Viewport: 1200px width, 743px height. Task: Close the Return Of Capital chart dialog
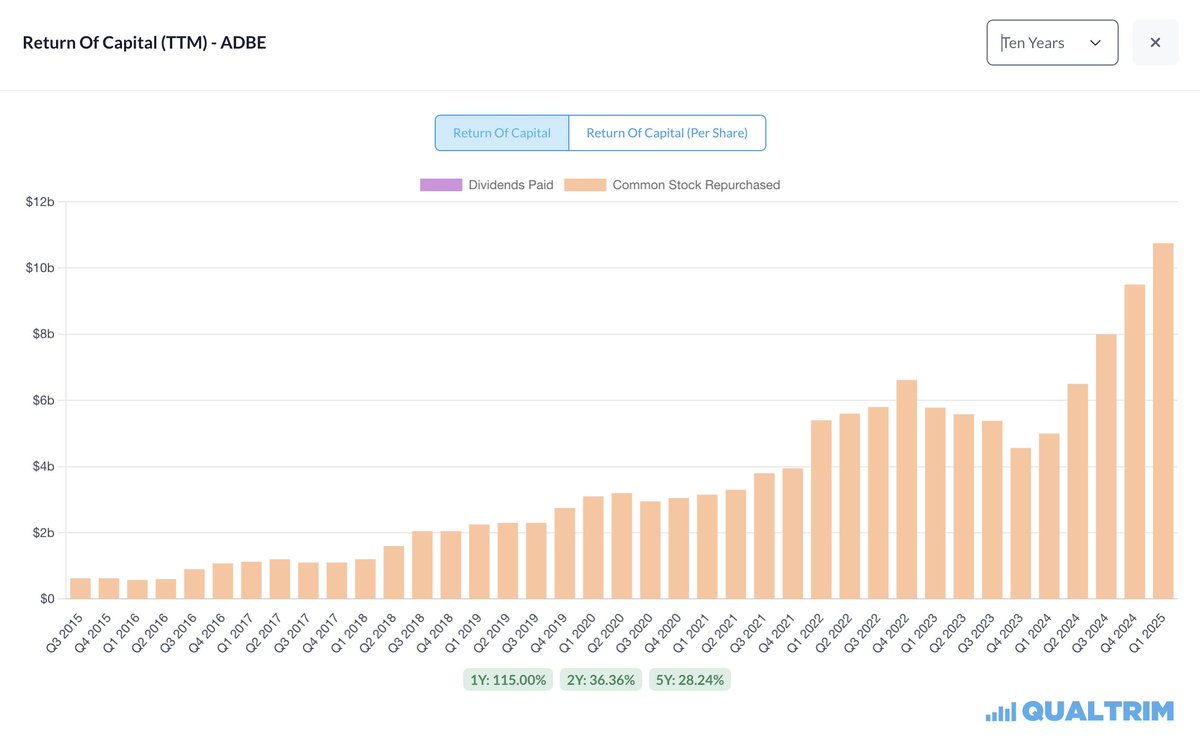pyautogui.click(x=1155, y=43)
